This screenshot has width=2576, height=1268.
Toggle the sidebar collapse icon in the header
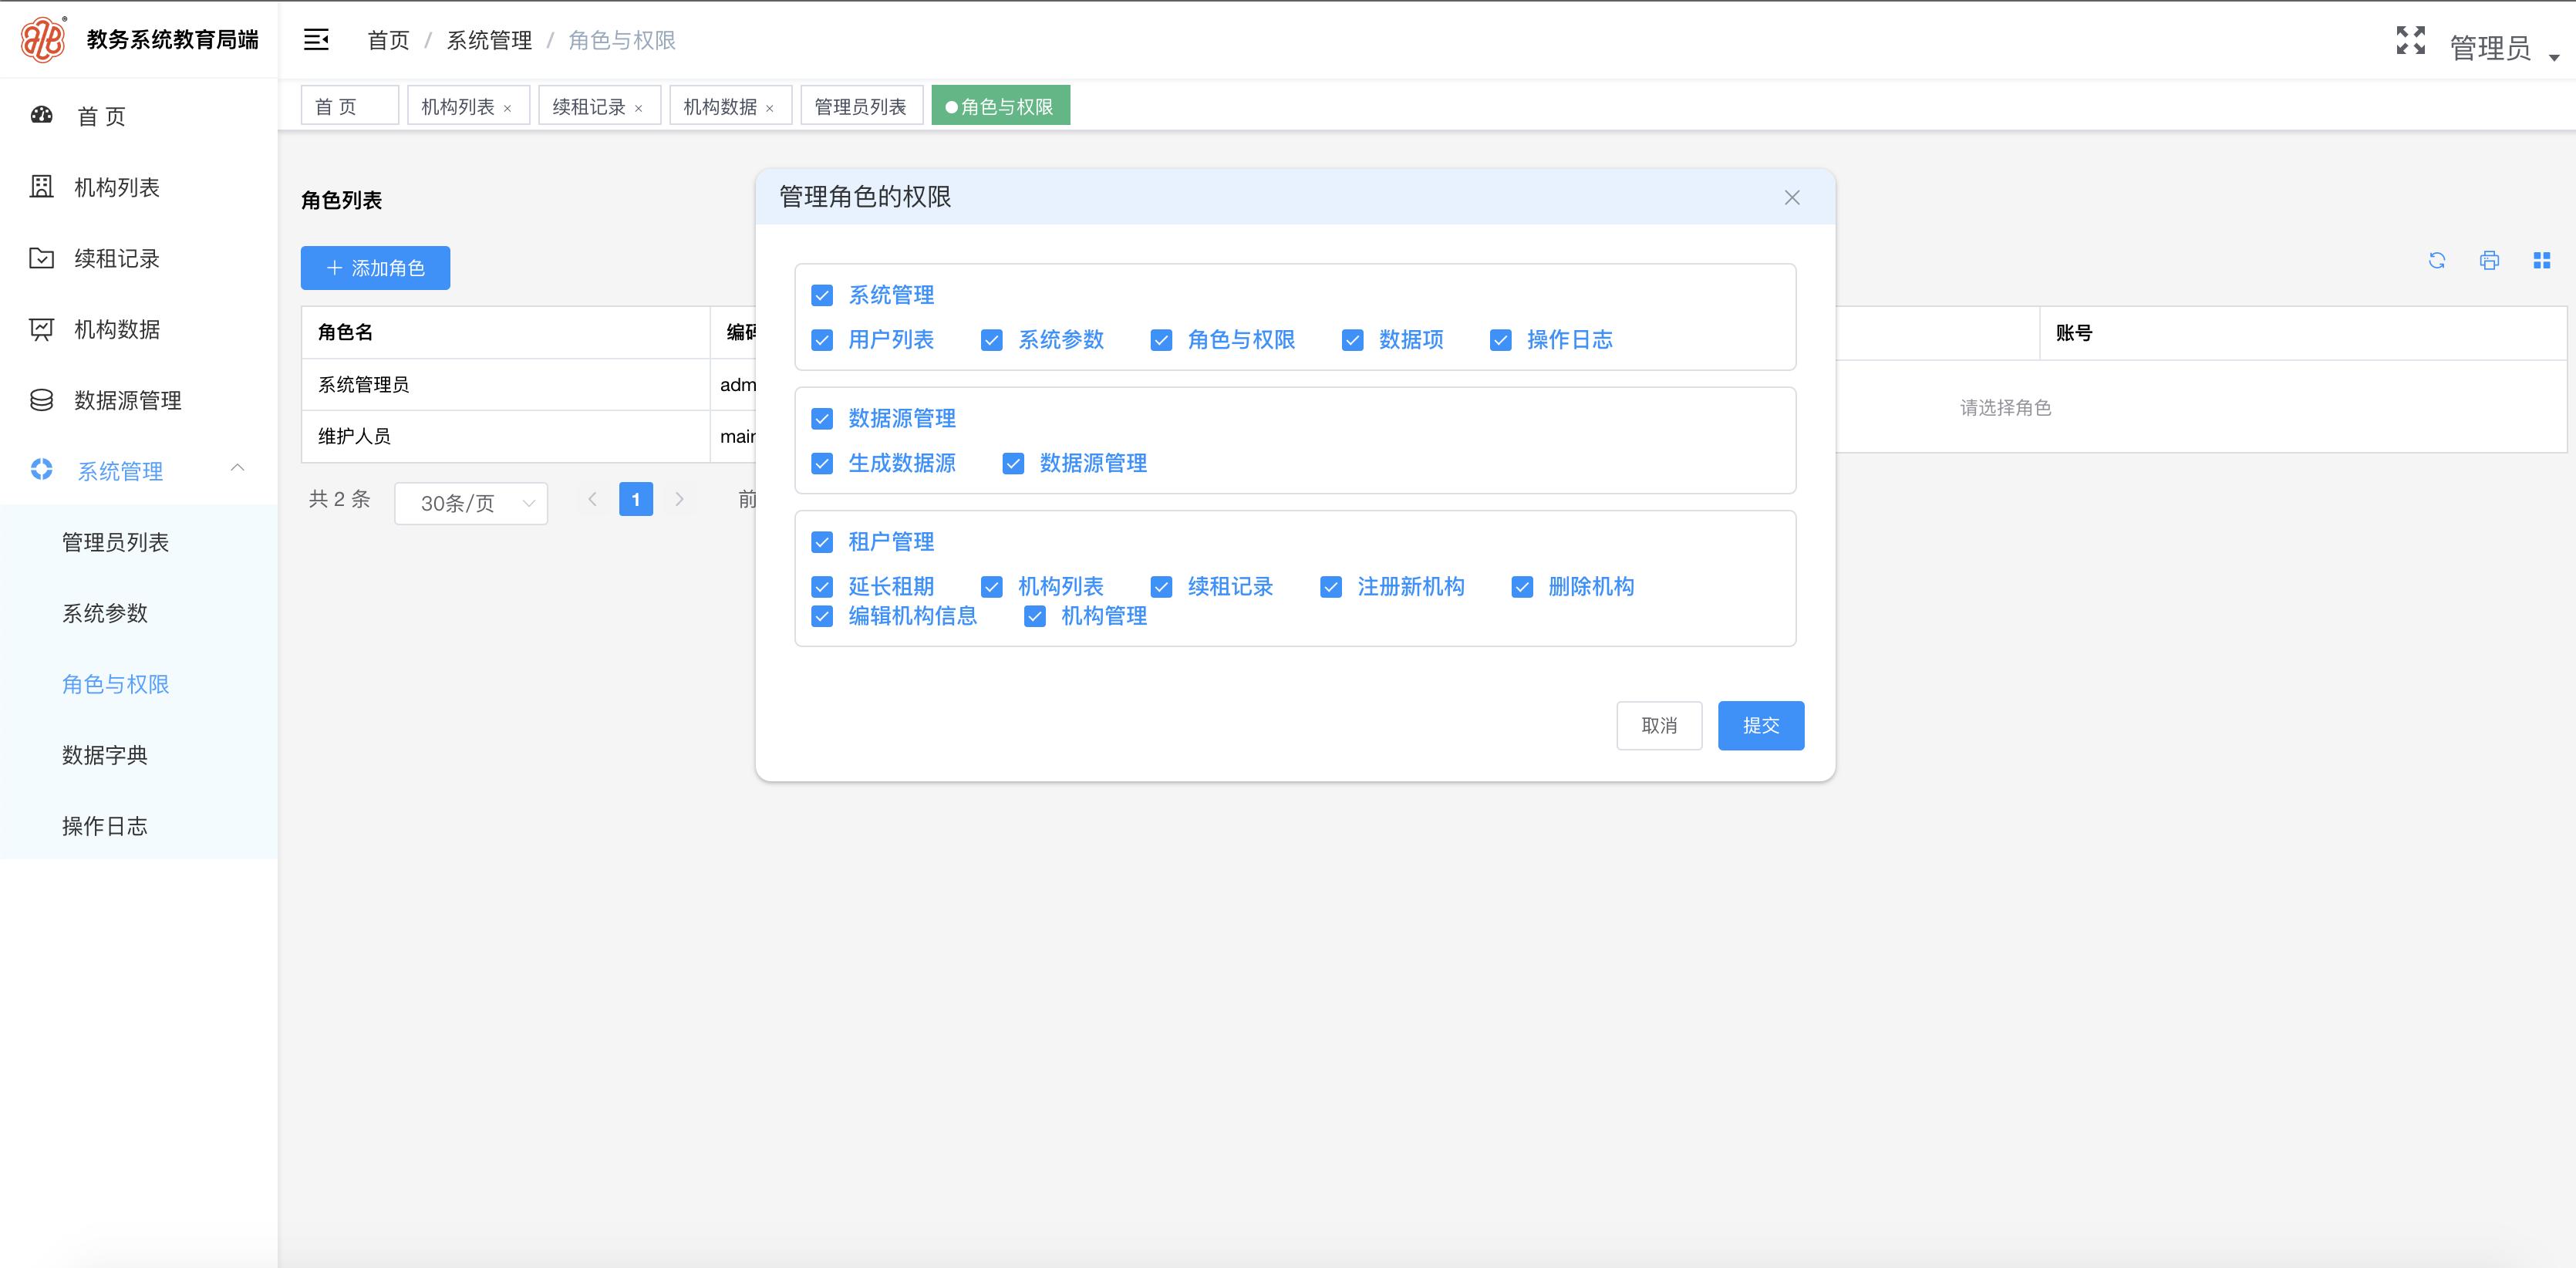pyautogui.click(x=316, y=39)
